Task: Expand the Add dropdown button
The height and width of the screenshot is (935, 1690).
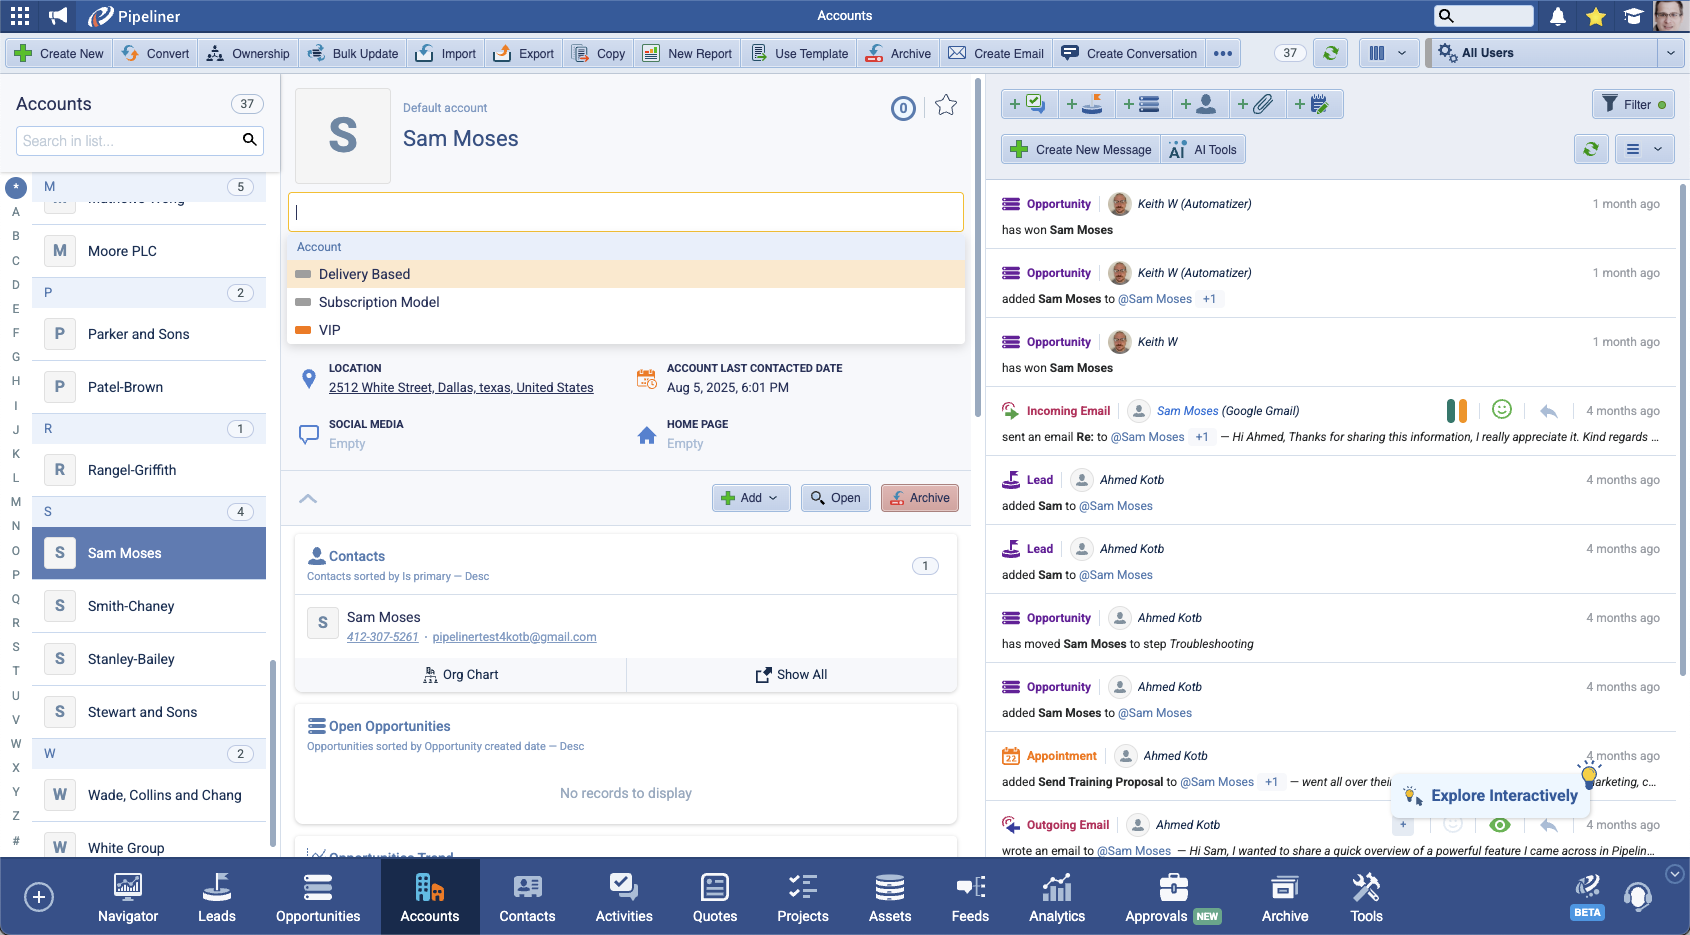Action: coord(751,498)
